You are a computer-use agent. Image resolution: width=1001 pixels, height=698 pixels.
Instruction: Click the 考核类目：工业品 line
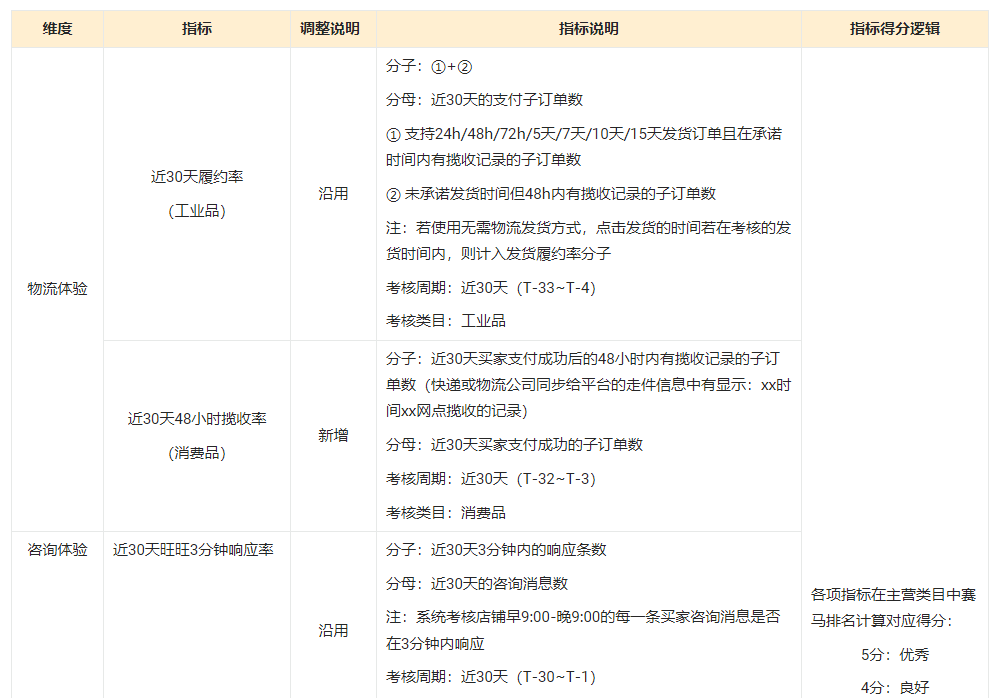coord(446,321)
